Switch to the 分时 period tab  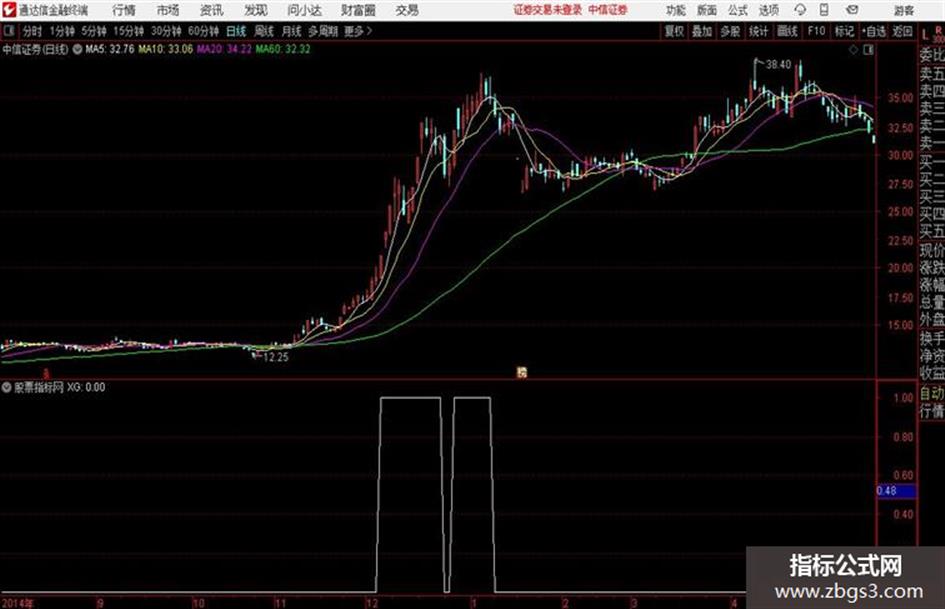(32, 31)
